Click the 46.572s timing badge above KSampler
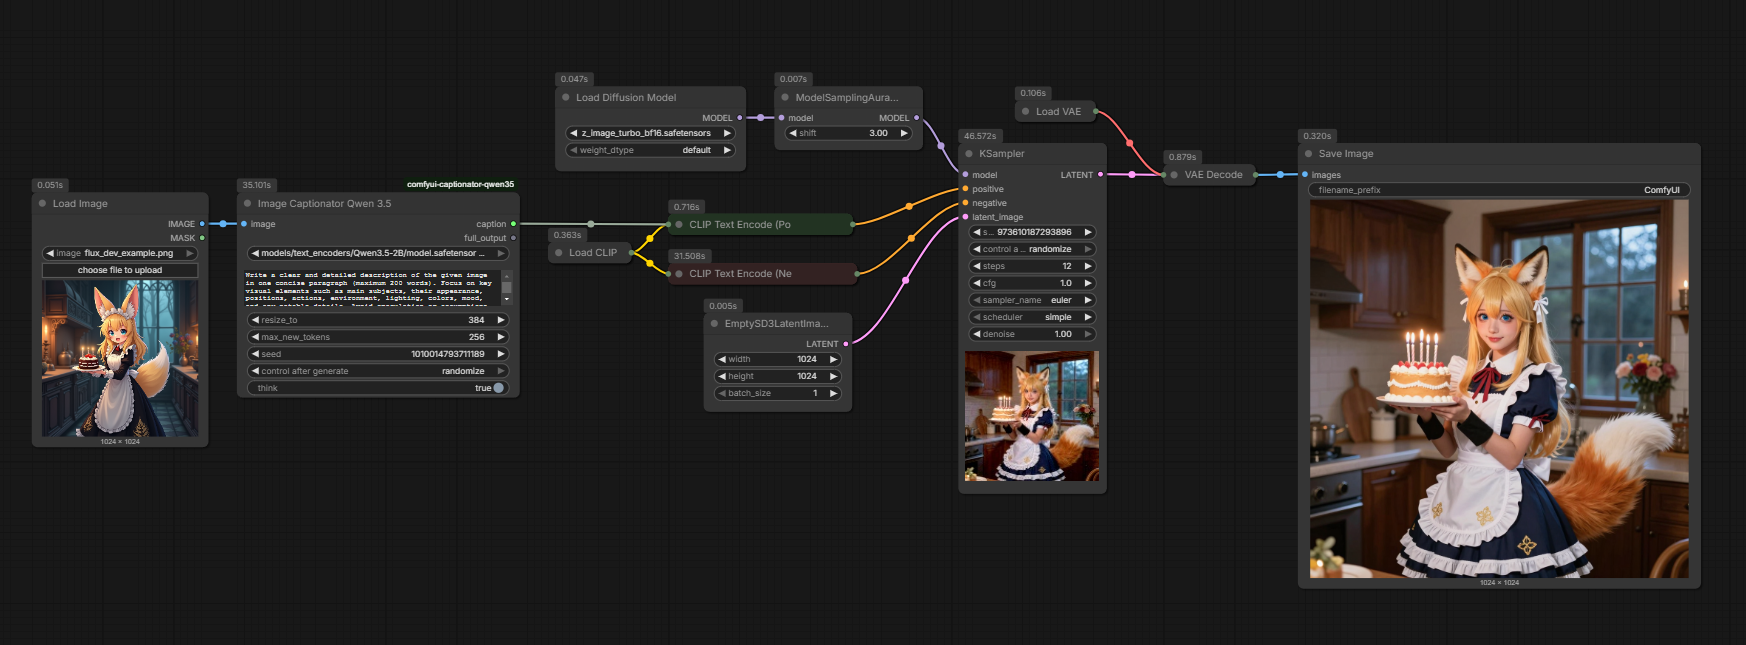The height and width of the screenshot is (645, 1746). 980,136
